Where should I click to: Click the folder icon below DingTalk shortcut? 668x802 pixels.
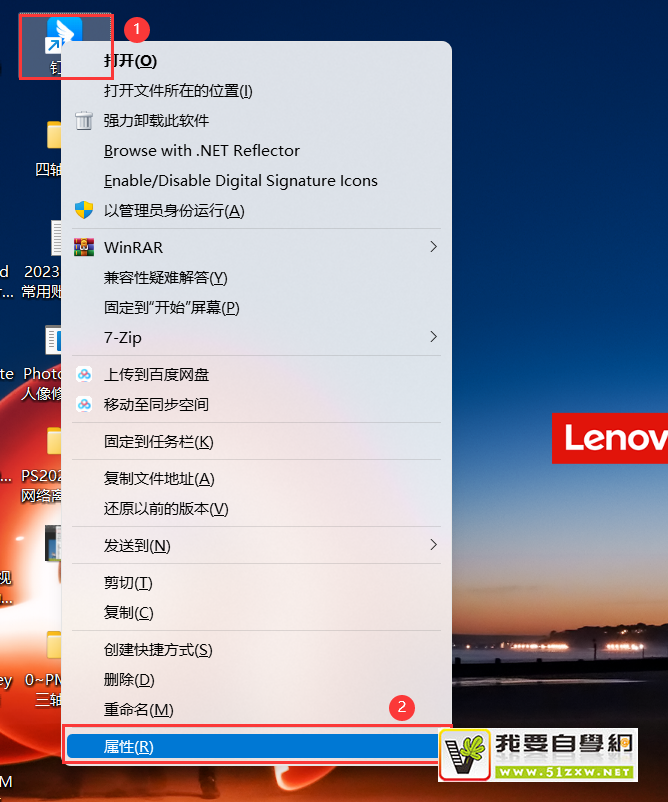53,135
